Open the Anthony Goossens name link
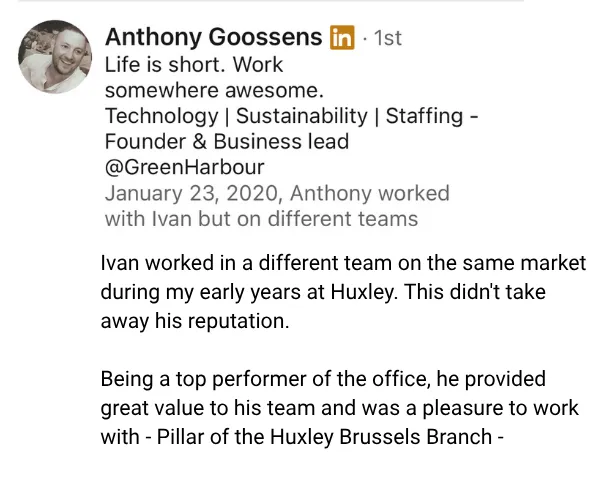Image resolution: width=600 pixels, height=490 pixels. tap(214, 37)
